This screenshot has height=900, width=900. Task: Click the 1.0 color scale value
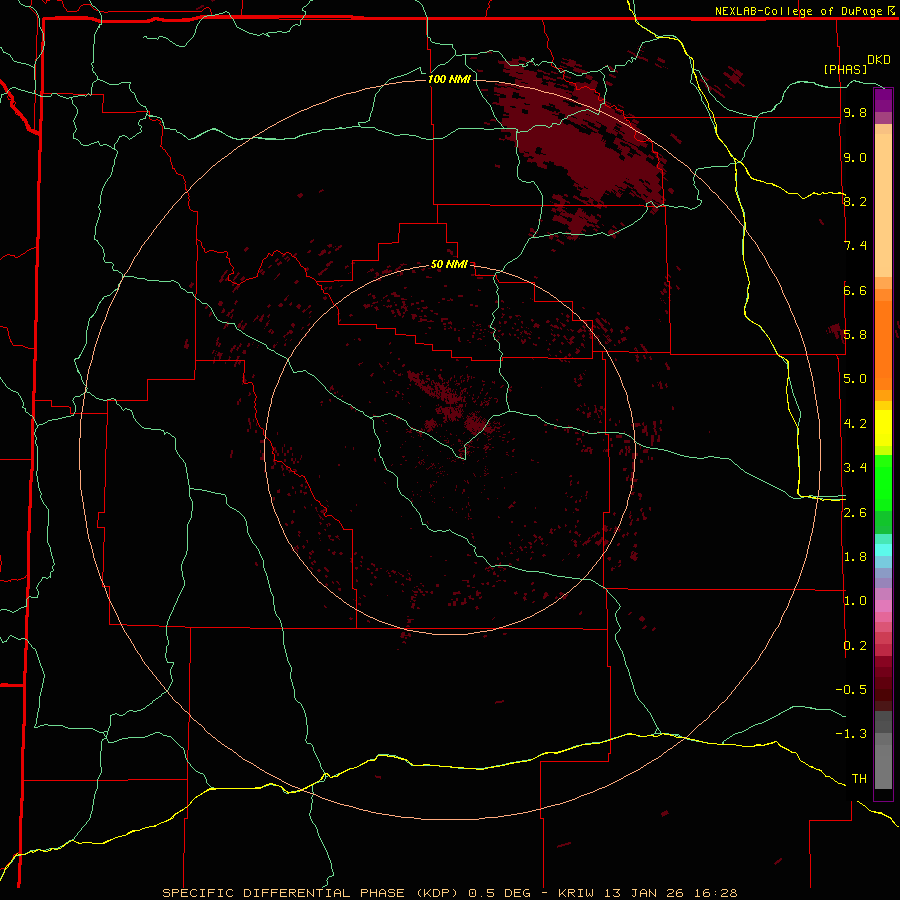click(855, 601)
